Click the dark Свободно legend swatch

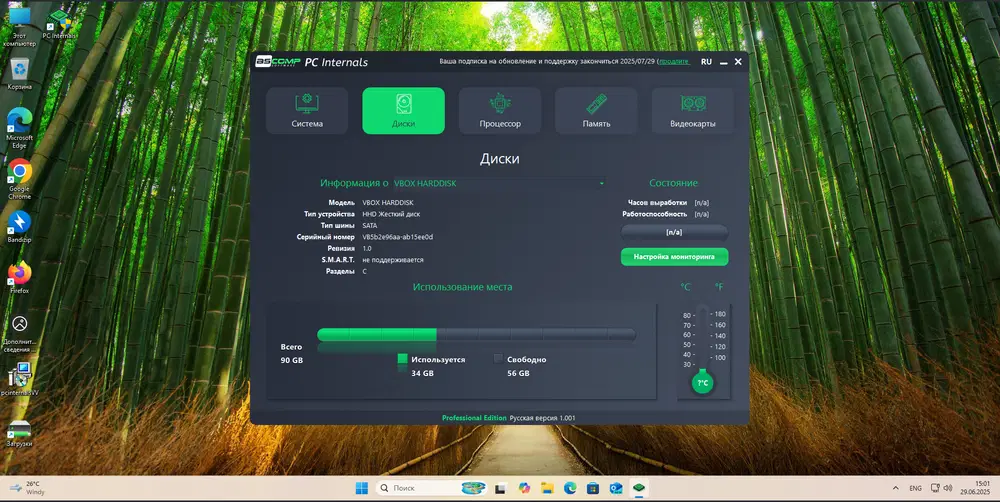pyautogui.click(x=498, y=359)
